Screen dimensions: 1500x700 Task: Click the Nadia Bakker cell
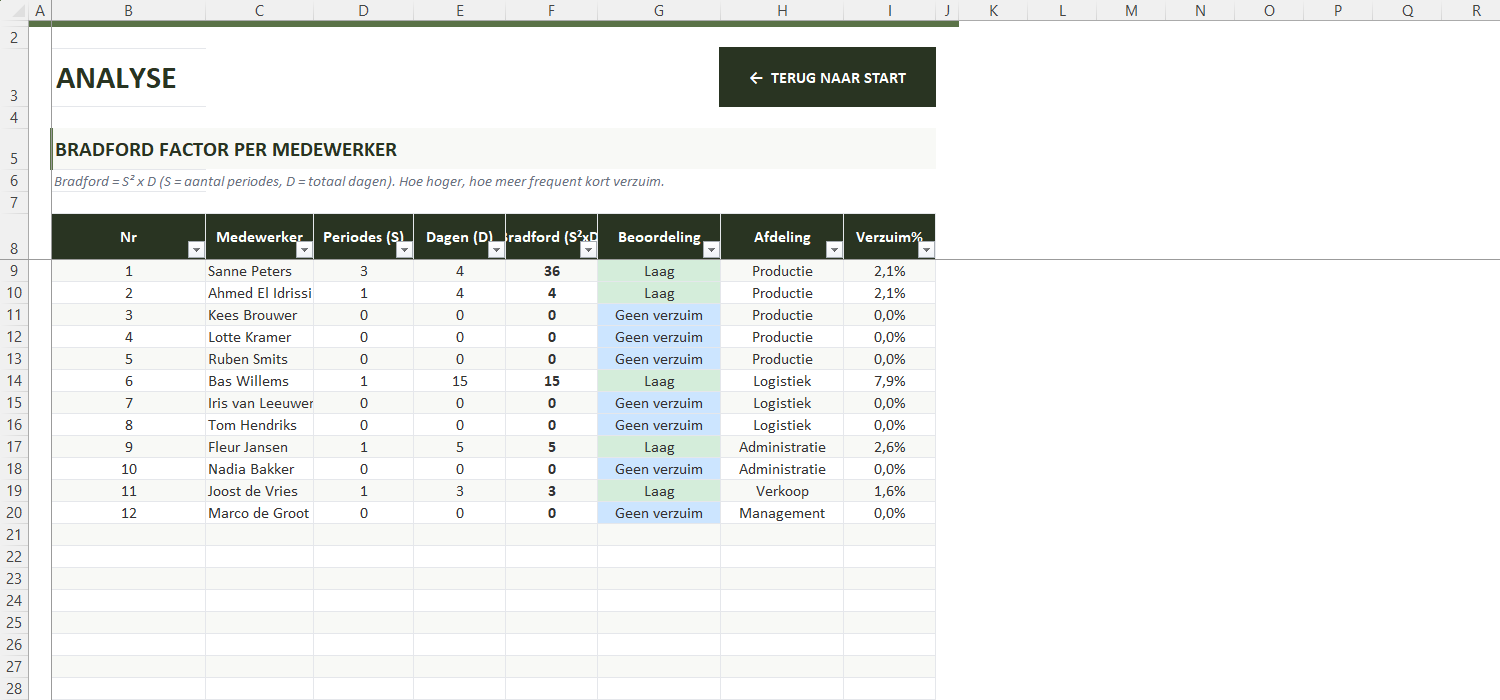[259, 469]
